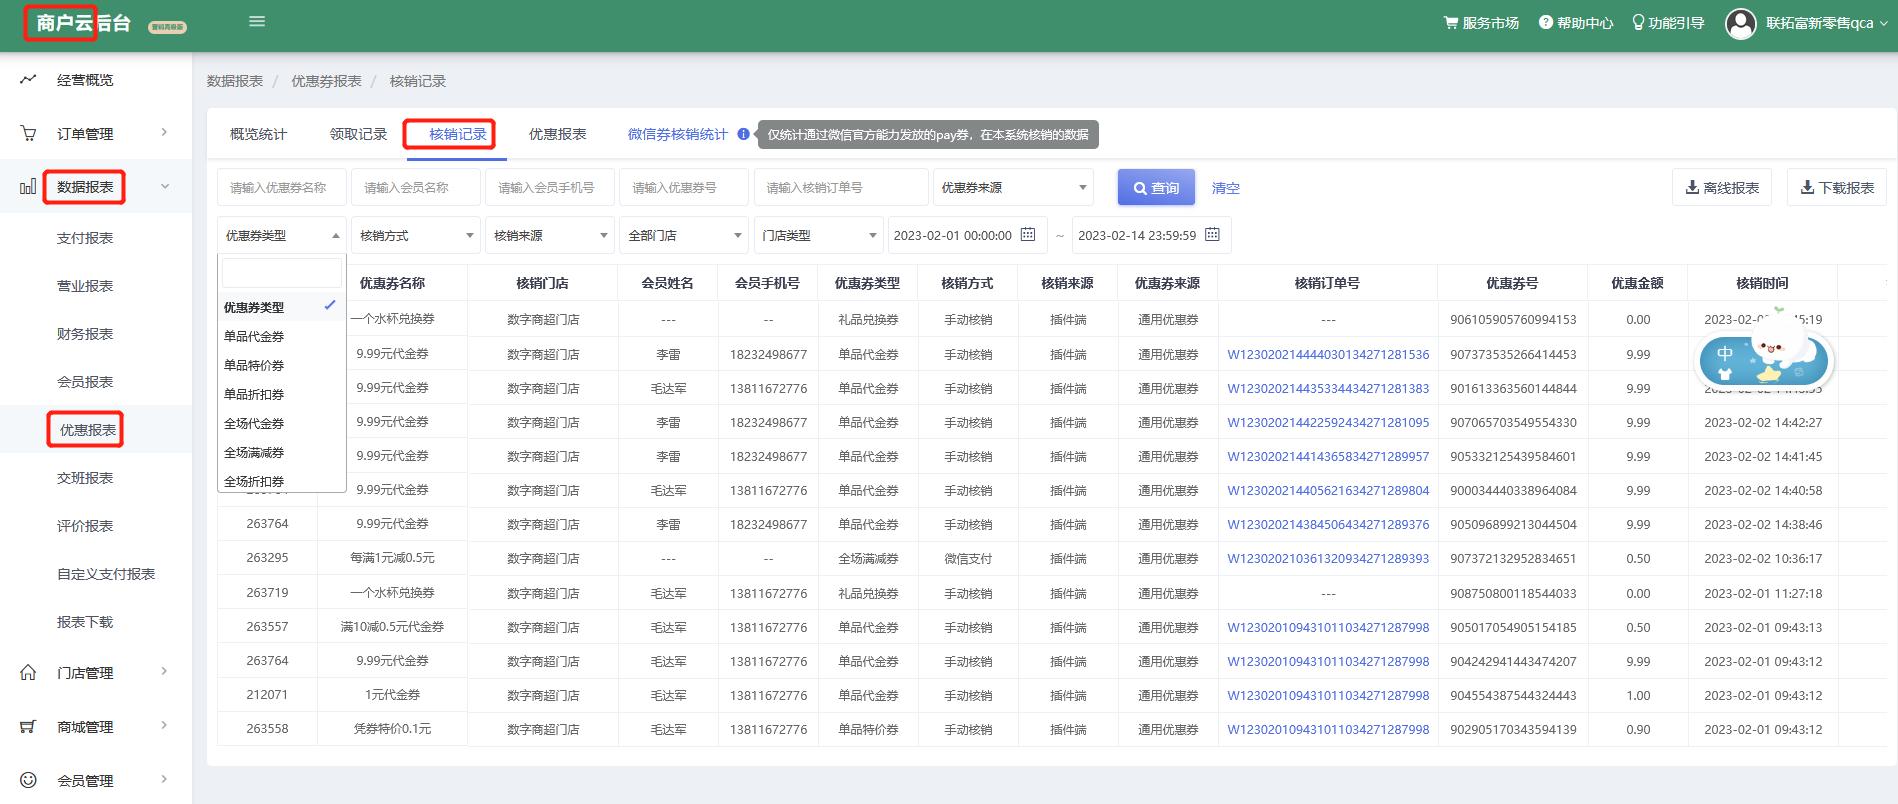The height and width of the screenshot is (804, 1898).
Task: Select 全场代金券 option in list
Action: click(x=282, y=423)
